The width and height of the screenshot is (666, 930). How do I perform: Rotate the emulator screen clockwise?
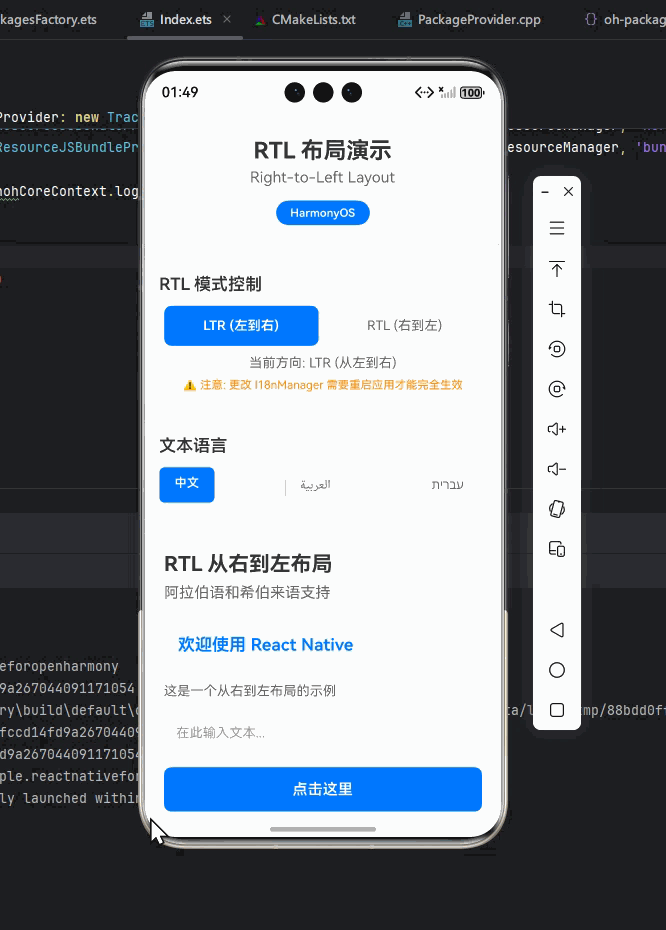(x=556, y=389)
